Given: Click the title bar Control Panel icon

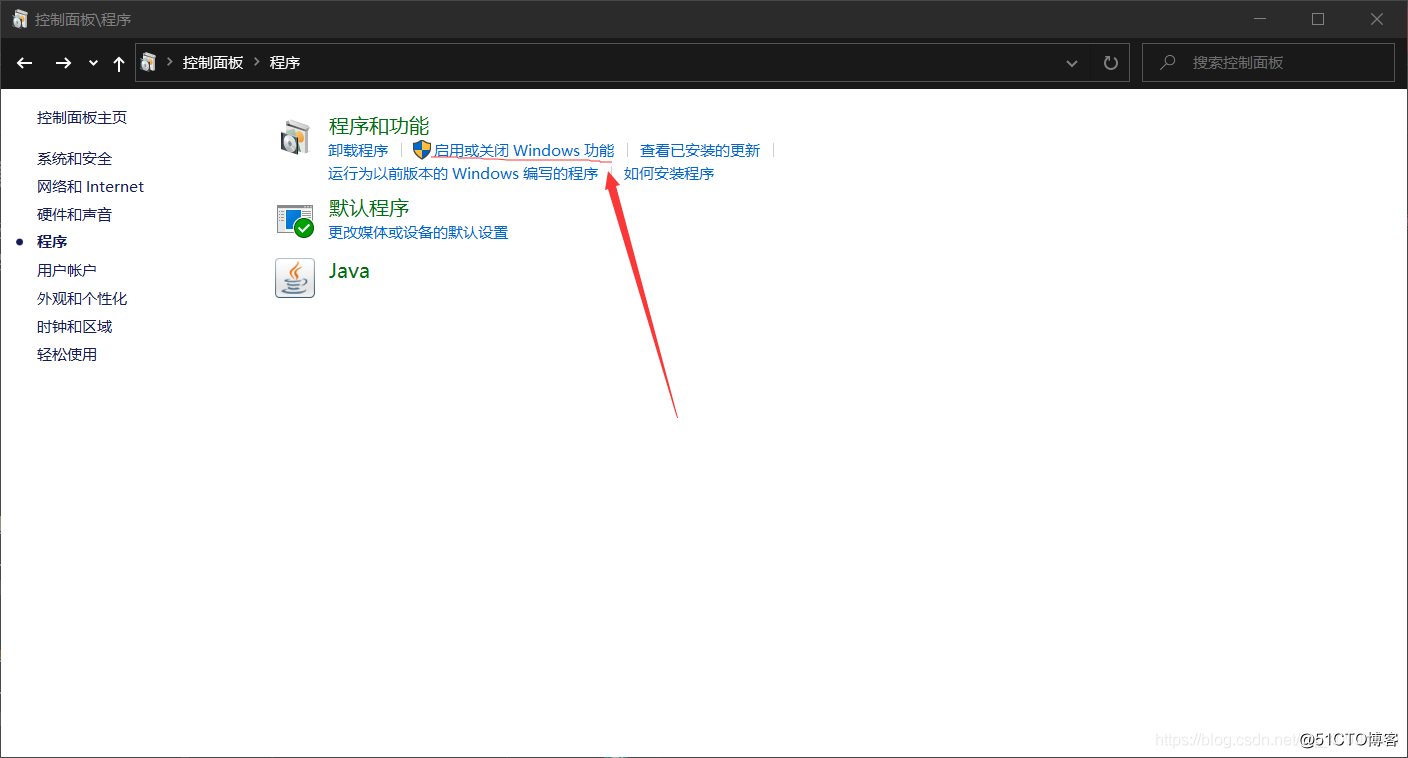Looking at the screenshot, I should pyautogui.click(x=20, y=19).
